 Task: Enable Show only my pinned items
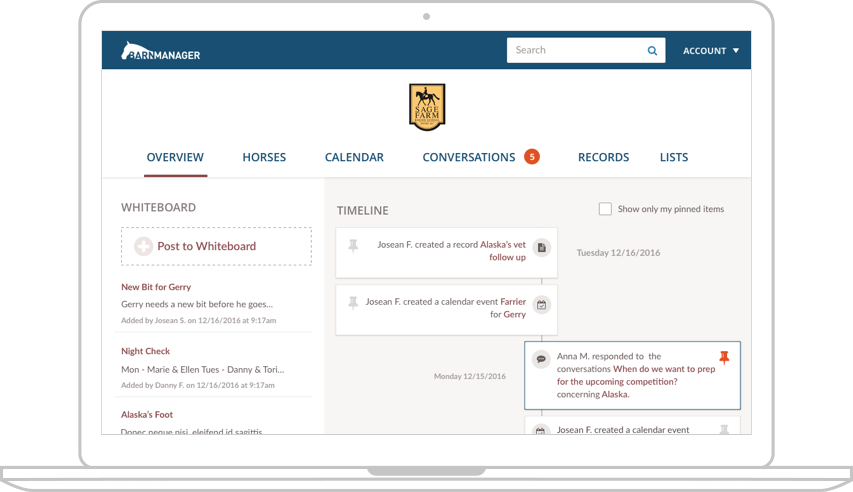pos(605,209)
